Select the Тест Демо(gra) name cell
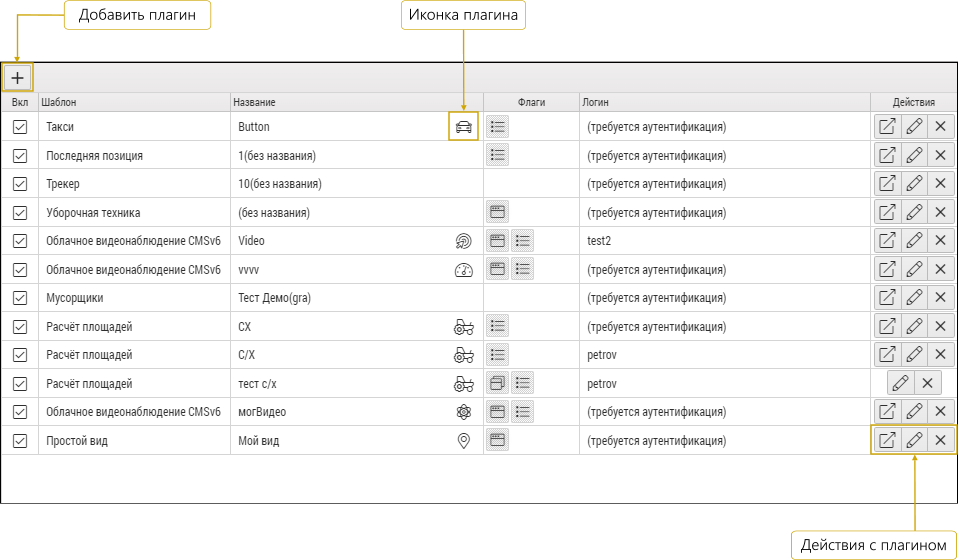This screenshot has height=560, width=958. coord(357,298)
